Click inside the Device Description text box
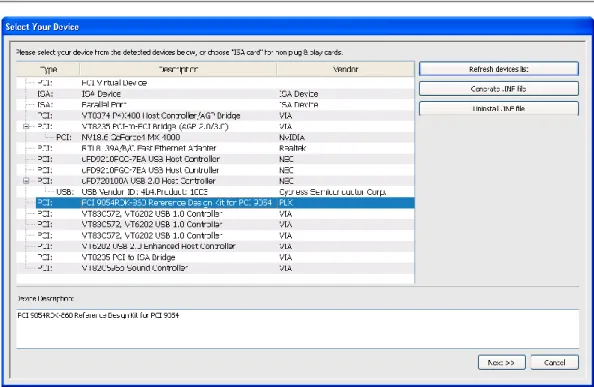594x387 pixels. 297,328
